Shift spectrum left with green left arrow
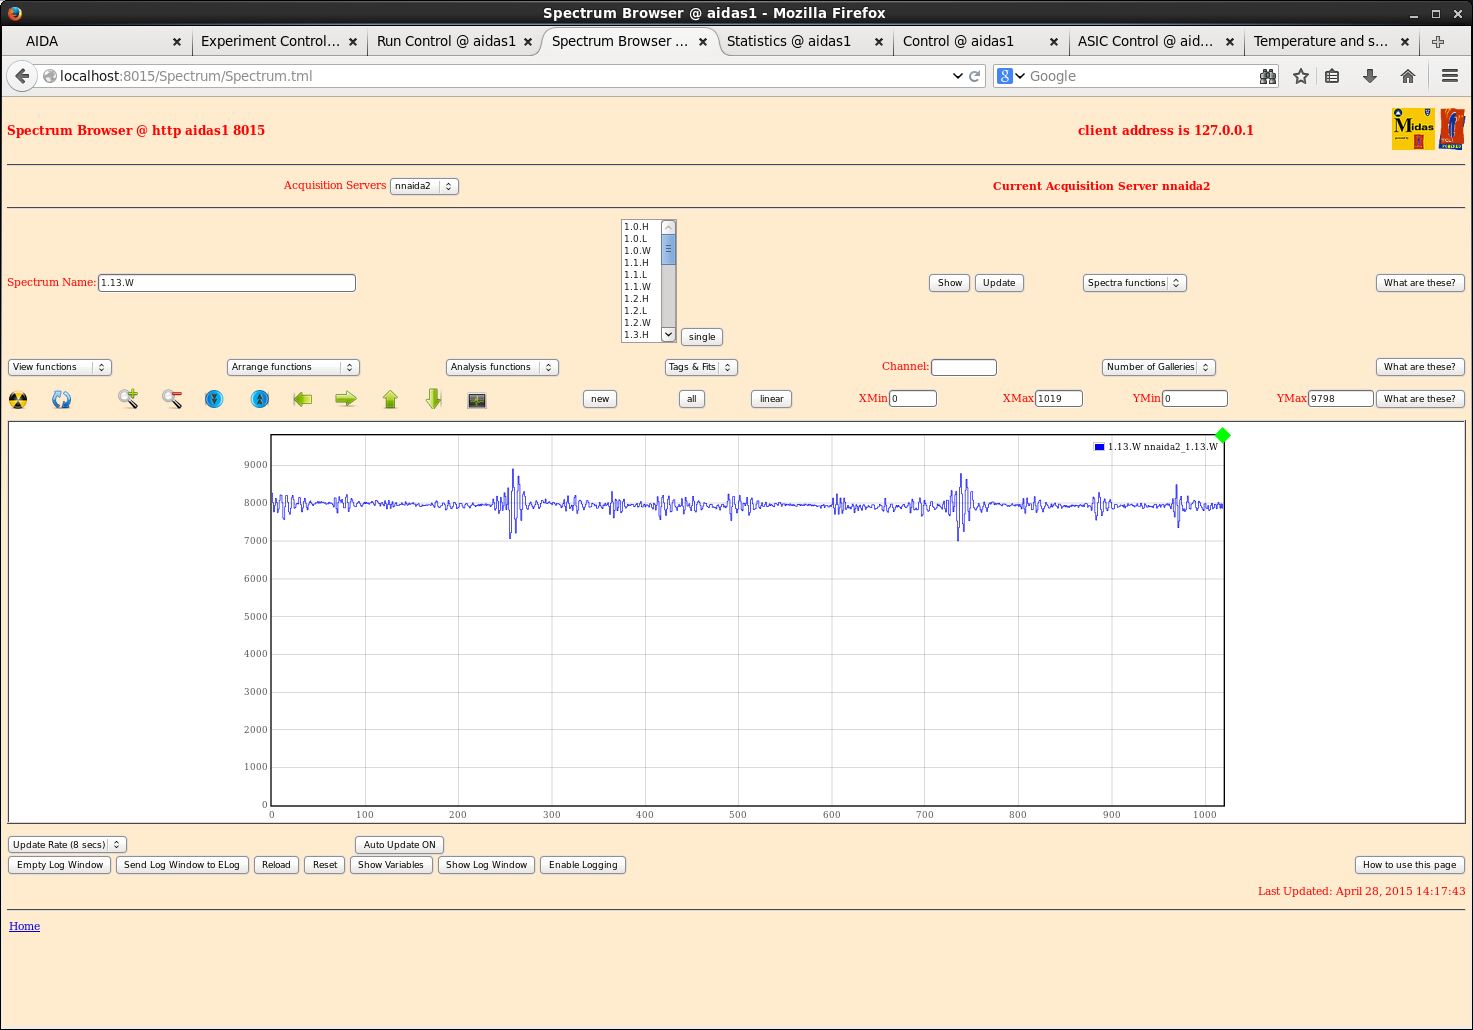This screenshot has width=1473, height=1030. coord(303,399)
